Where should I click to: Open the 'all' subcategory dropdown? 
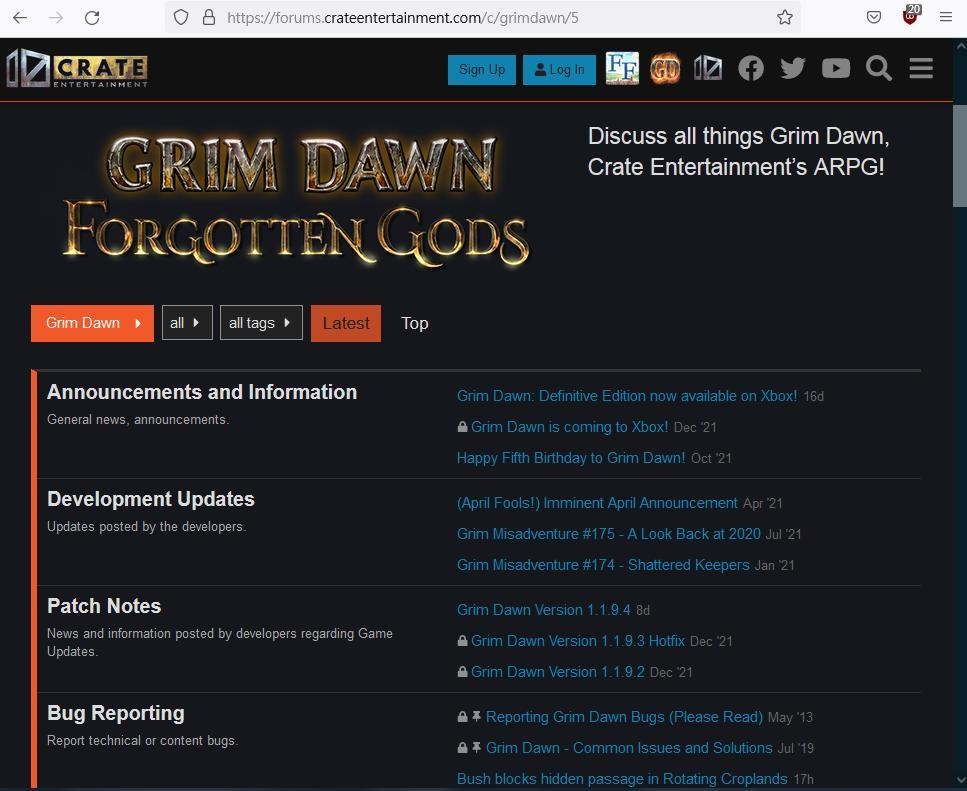tap(187, 323)
